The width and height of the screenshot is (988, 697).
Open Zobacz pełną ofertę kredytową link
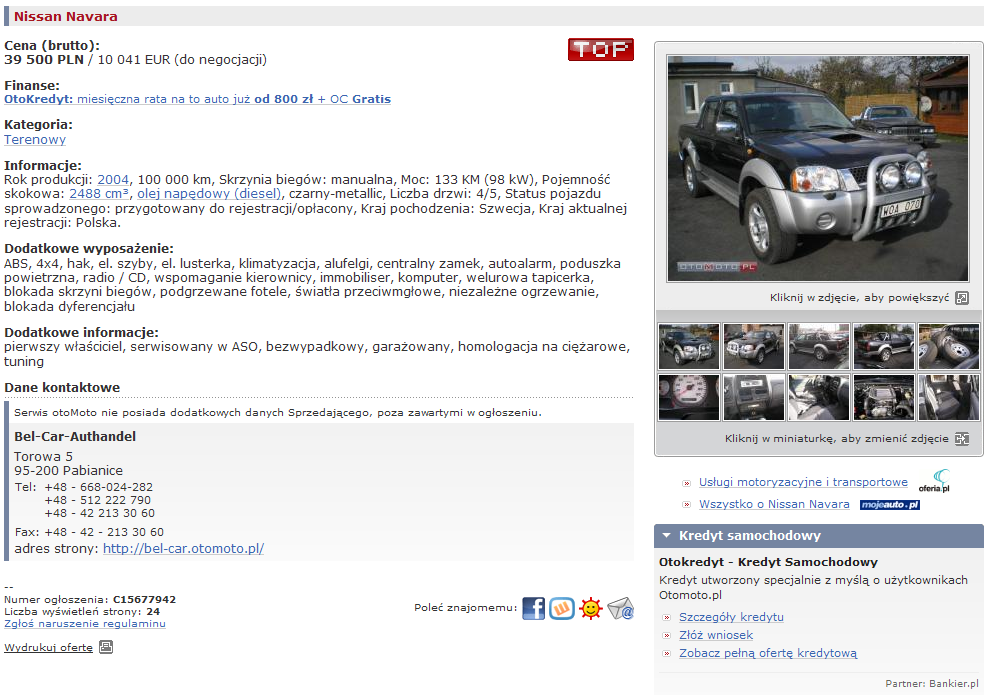(768, 653)
